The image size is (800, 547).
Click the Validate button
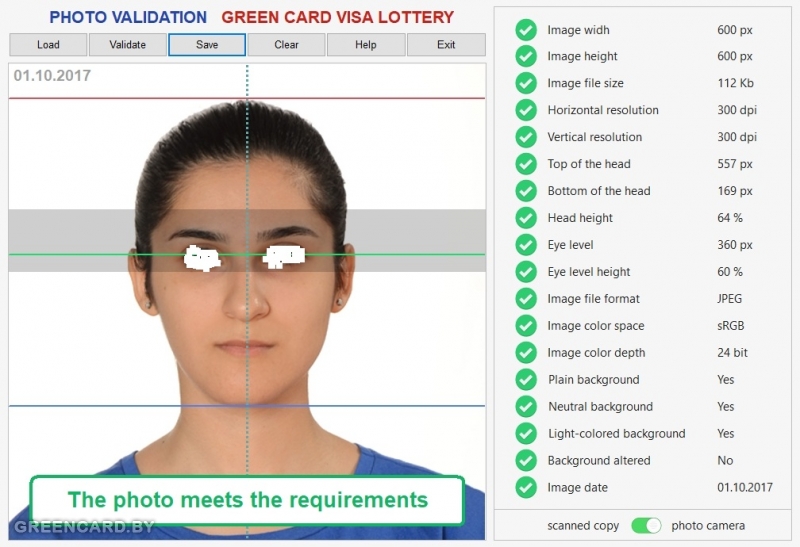point(128,44)
